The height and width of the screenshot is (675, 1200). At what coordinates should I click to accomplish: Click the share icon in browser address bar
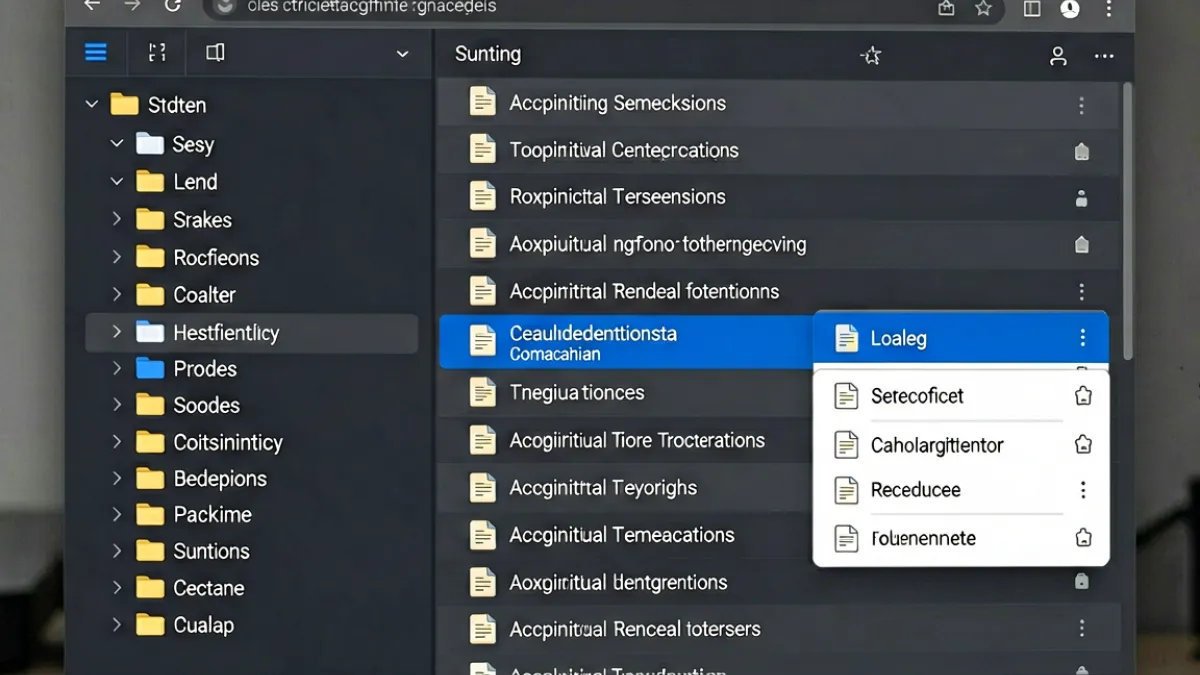946,8
